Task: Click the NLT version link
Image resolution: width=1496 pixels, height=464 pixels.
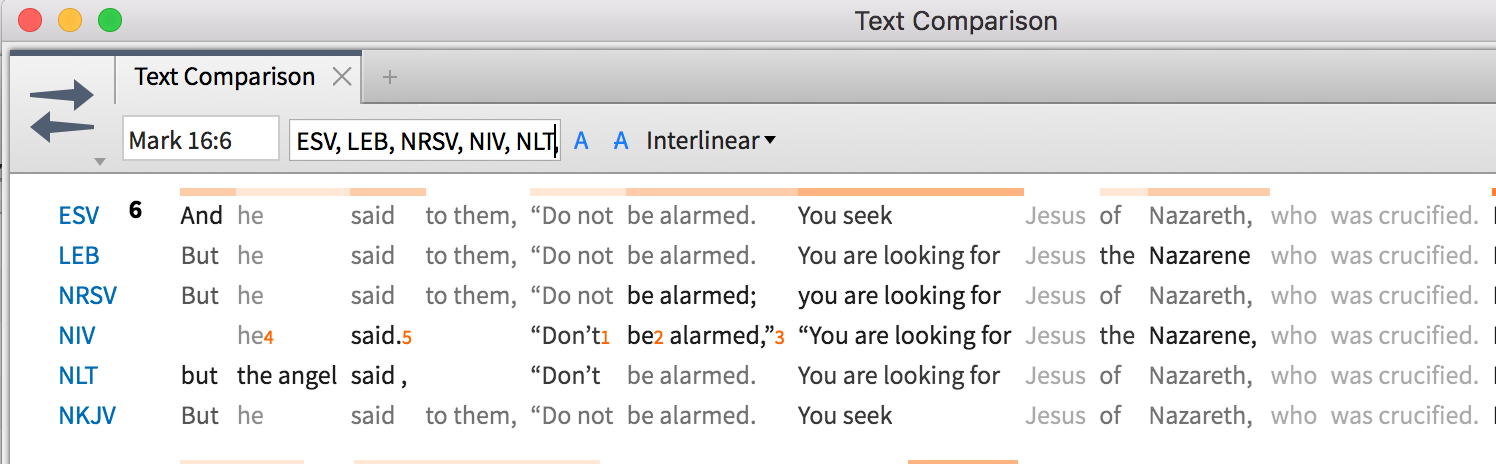Action: pyautogui.click(x=79, y=376)
